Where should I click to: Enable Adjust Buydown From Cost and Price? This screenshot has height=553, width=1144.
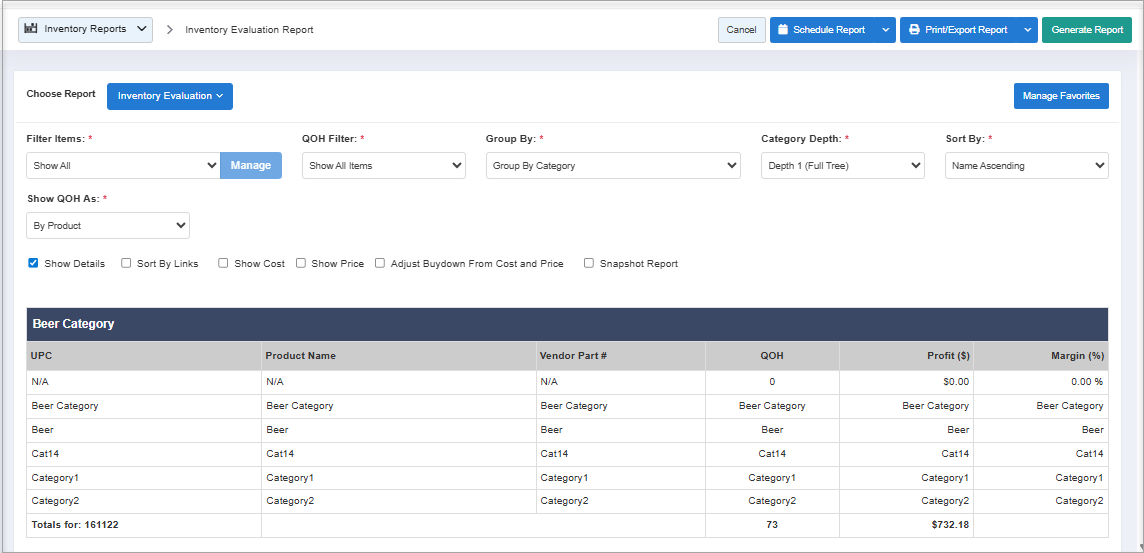click(x=380, y=264)
